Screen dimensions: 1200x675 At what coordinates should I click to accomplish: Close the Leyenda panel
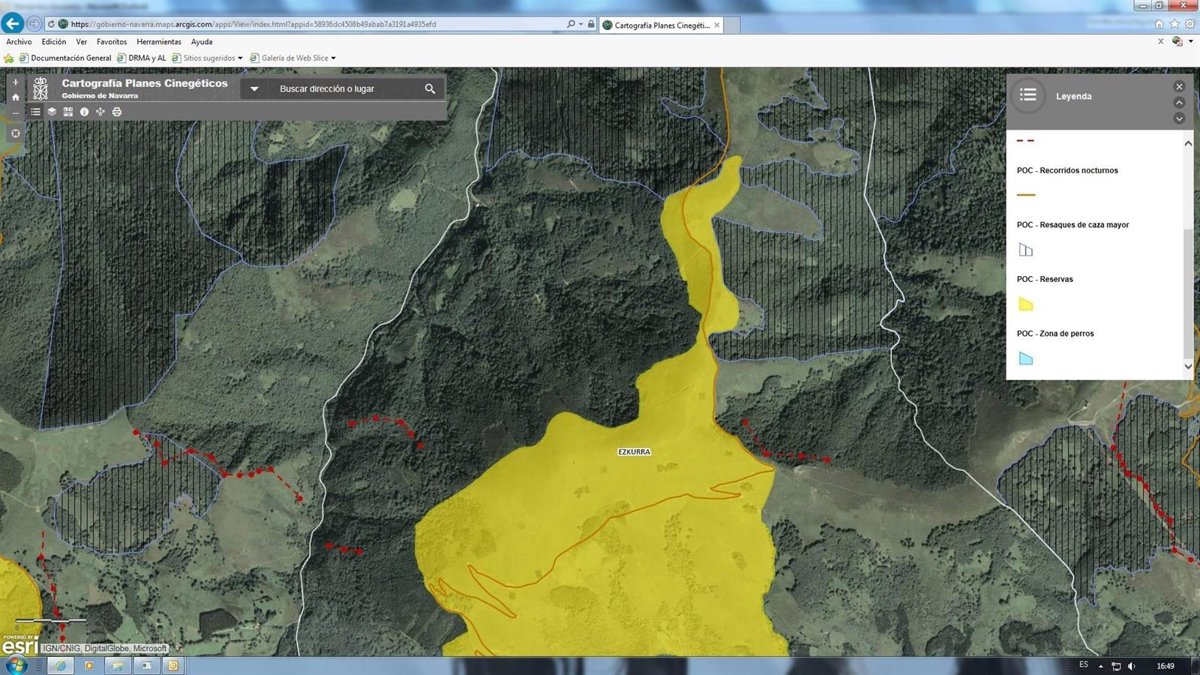point(1179,87)
